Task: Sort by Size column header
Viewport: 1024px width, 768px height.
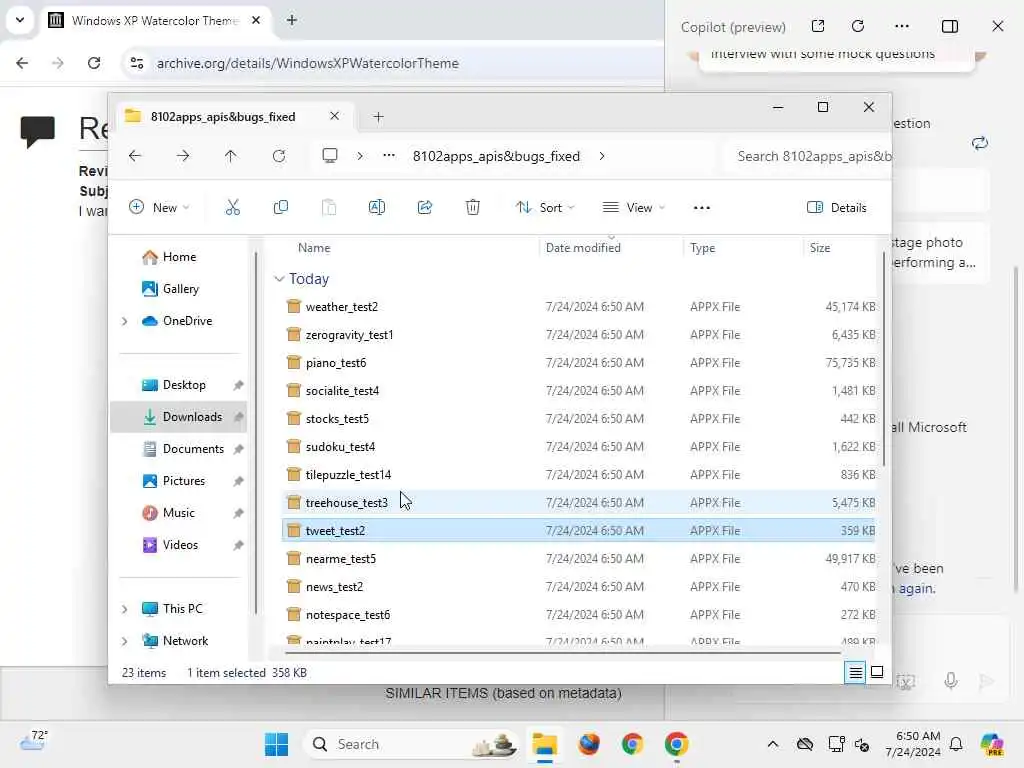Action: click(x=820, y=248)
